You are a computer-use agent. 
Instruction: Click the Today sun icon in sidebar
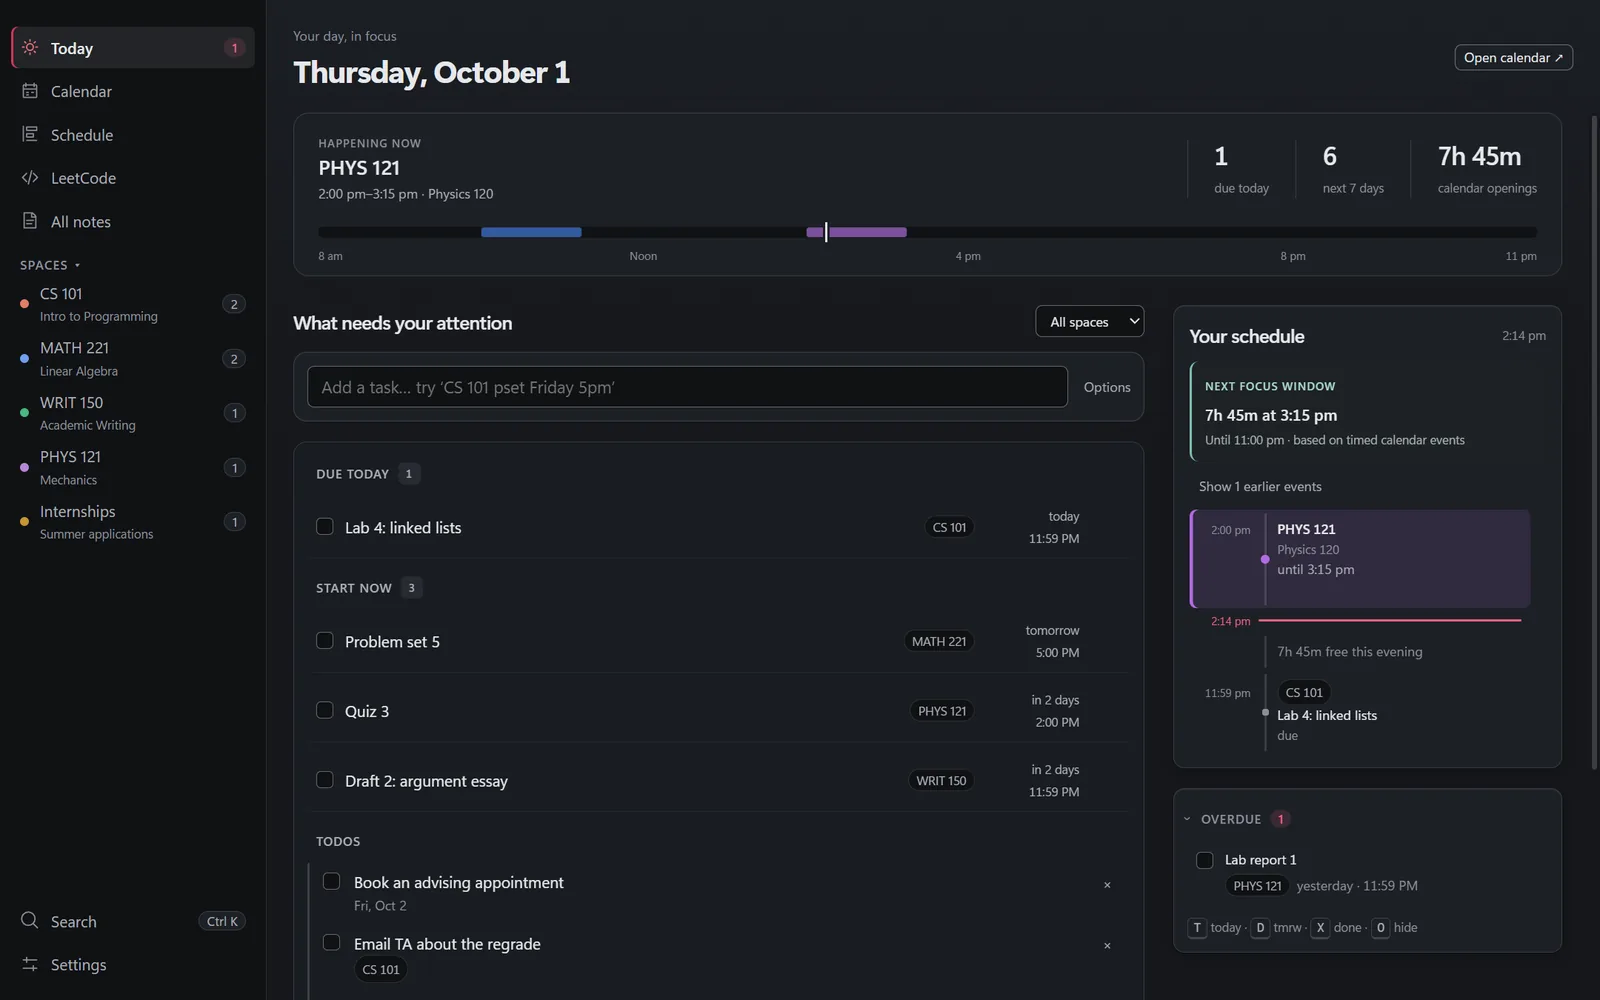[30, 48]
